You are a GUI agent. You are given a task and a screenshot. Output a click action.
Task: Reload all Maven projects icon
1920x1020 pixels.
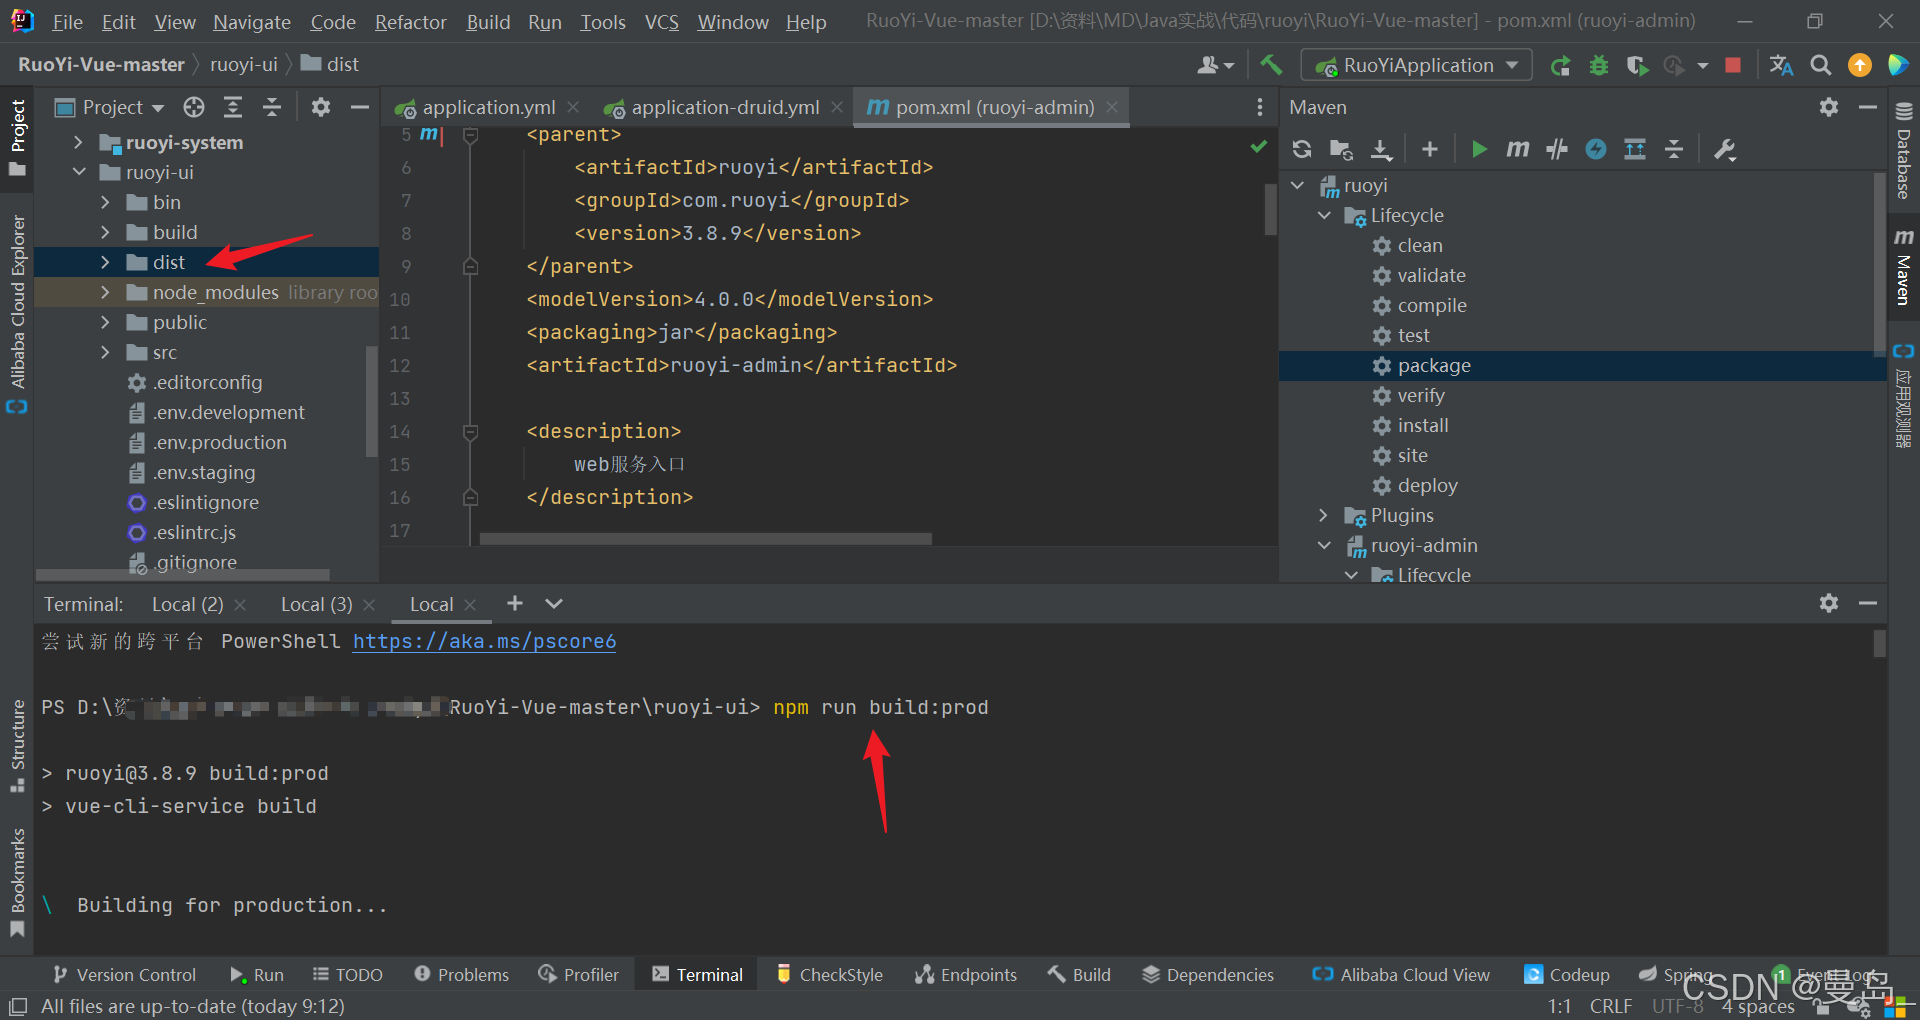(x=1302, y=149)
